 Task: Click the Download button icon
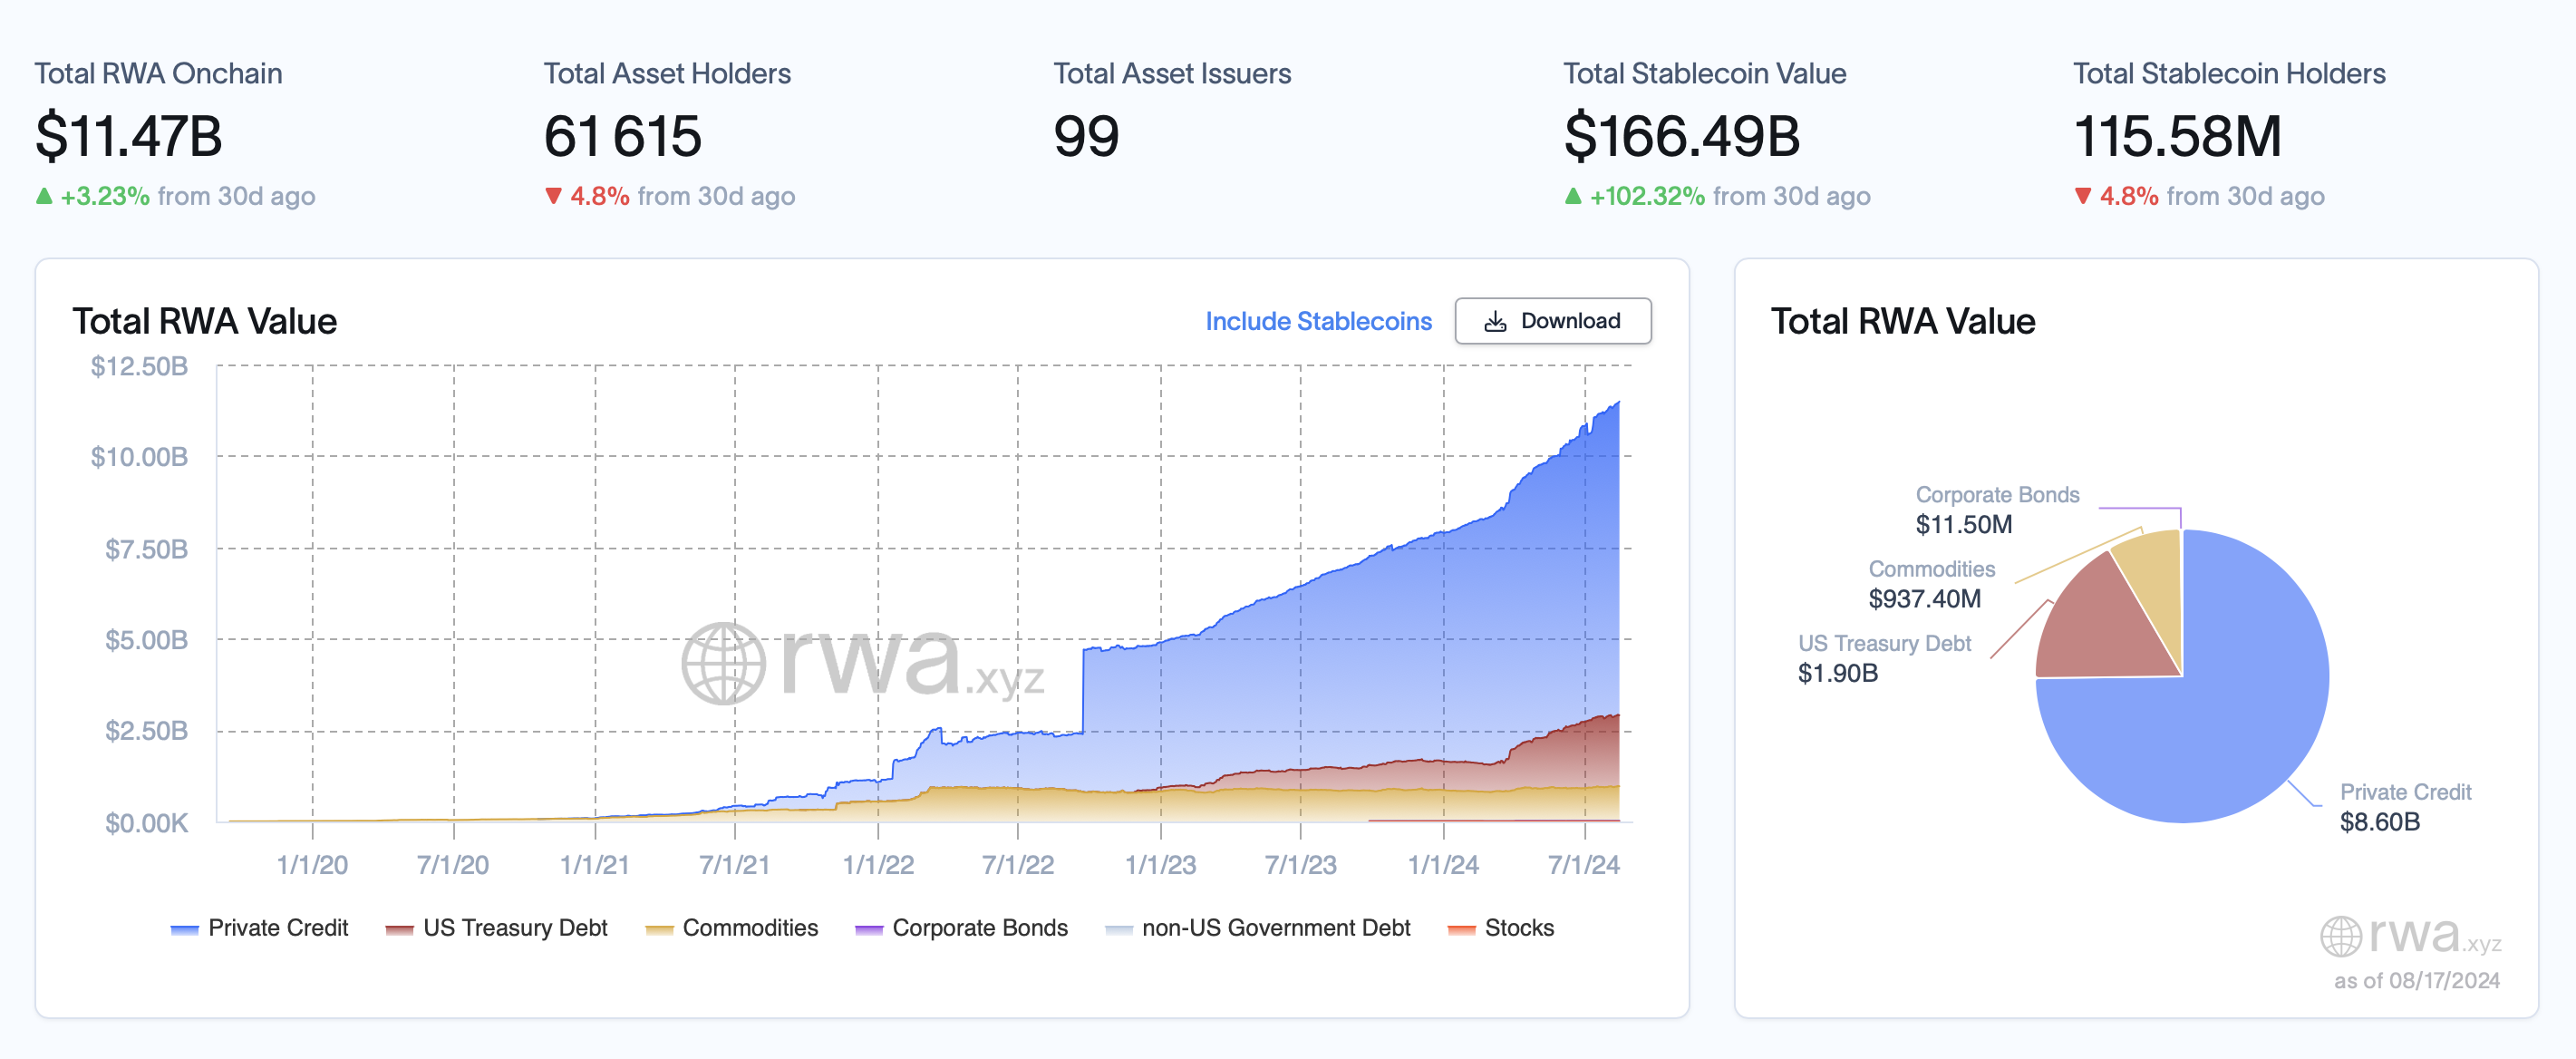pos(1494,321)
